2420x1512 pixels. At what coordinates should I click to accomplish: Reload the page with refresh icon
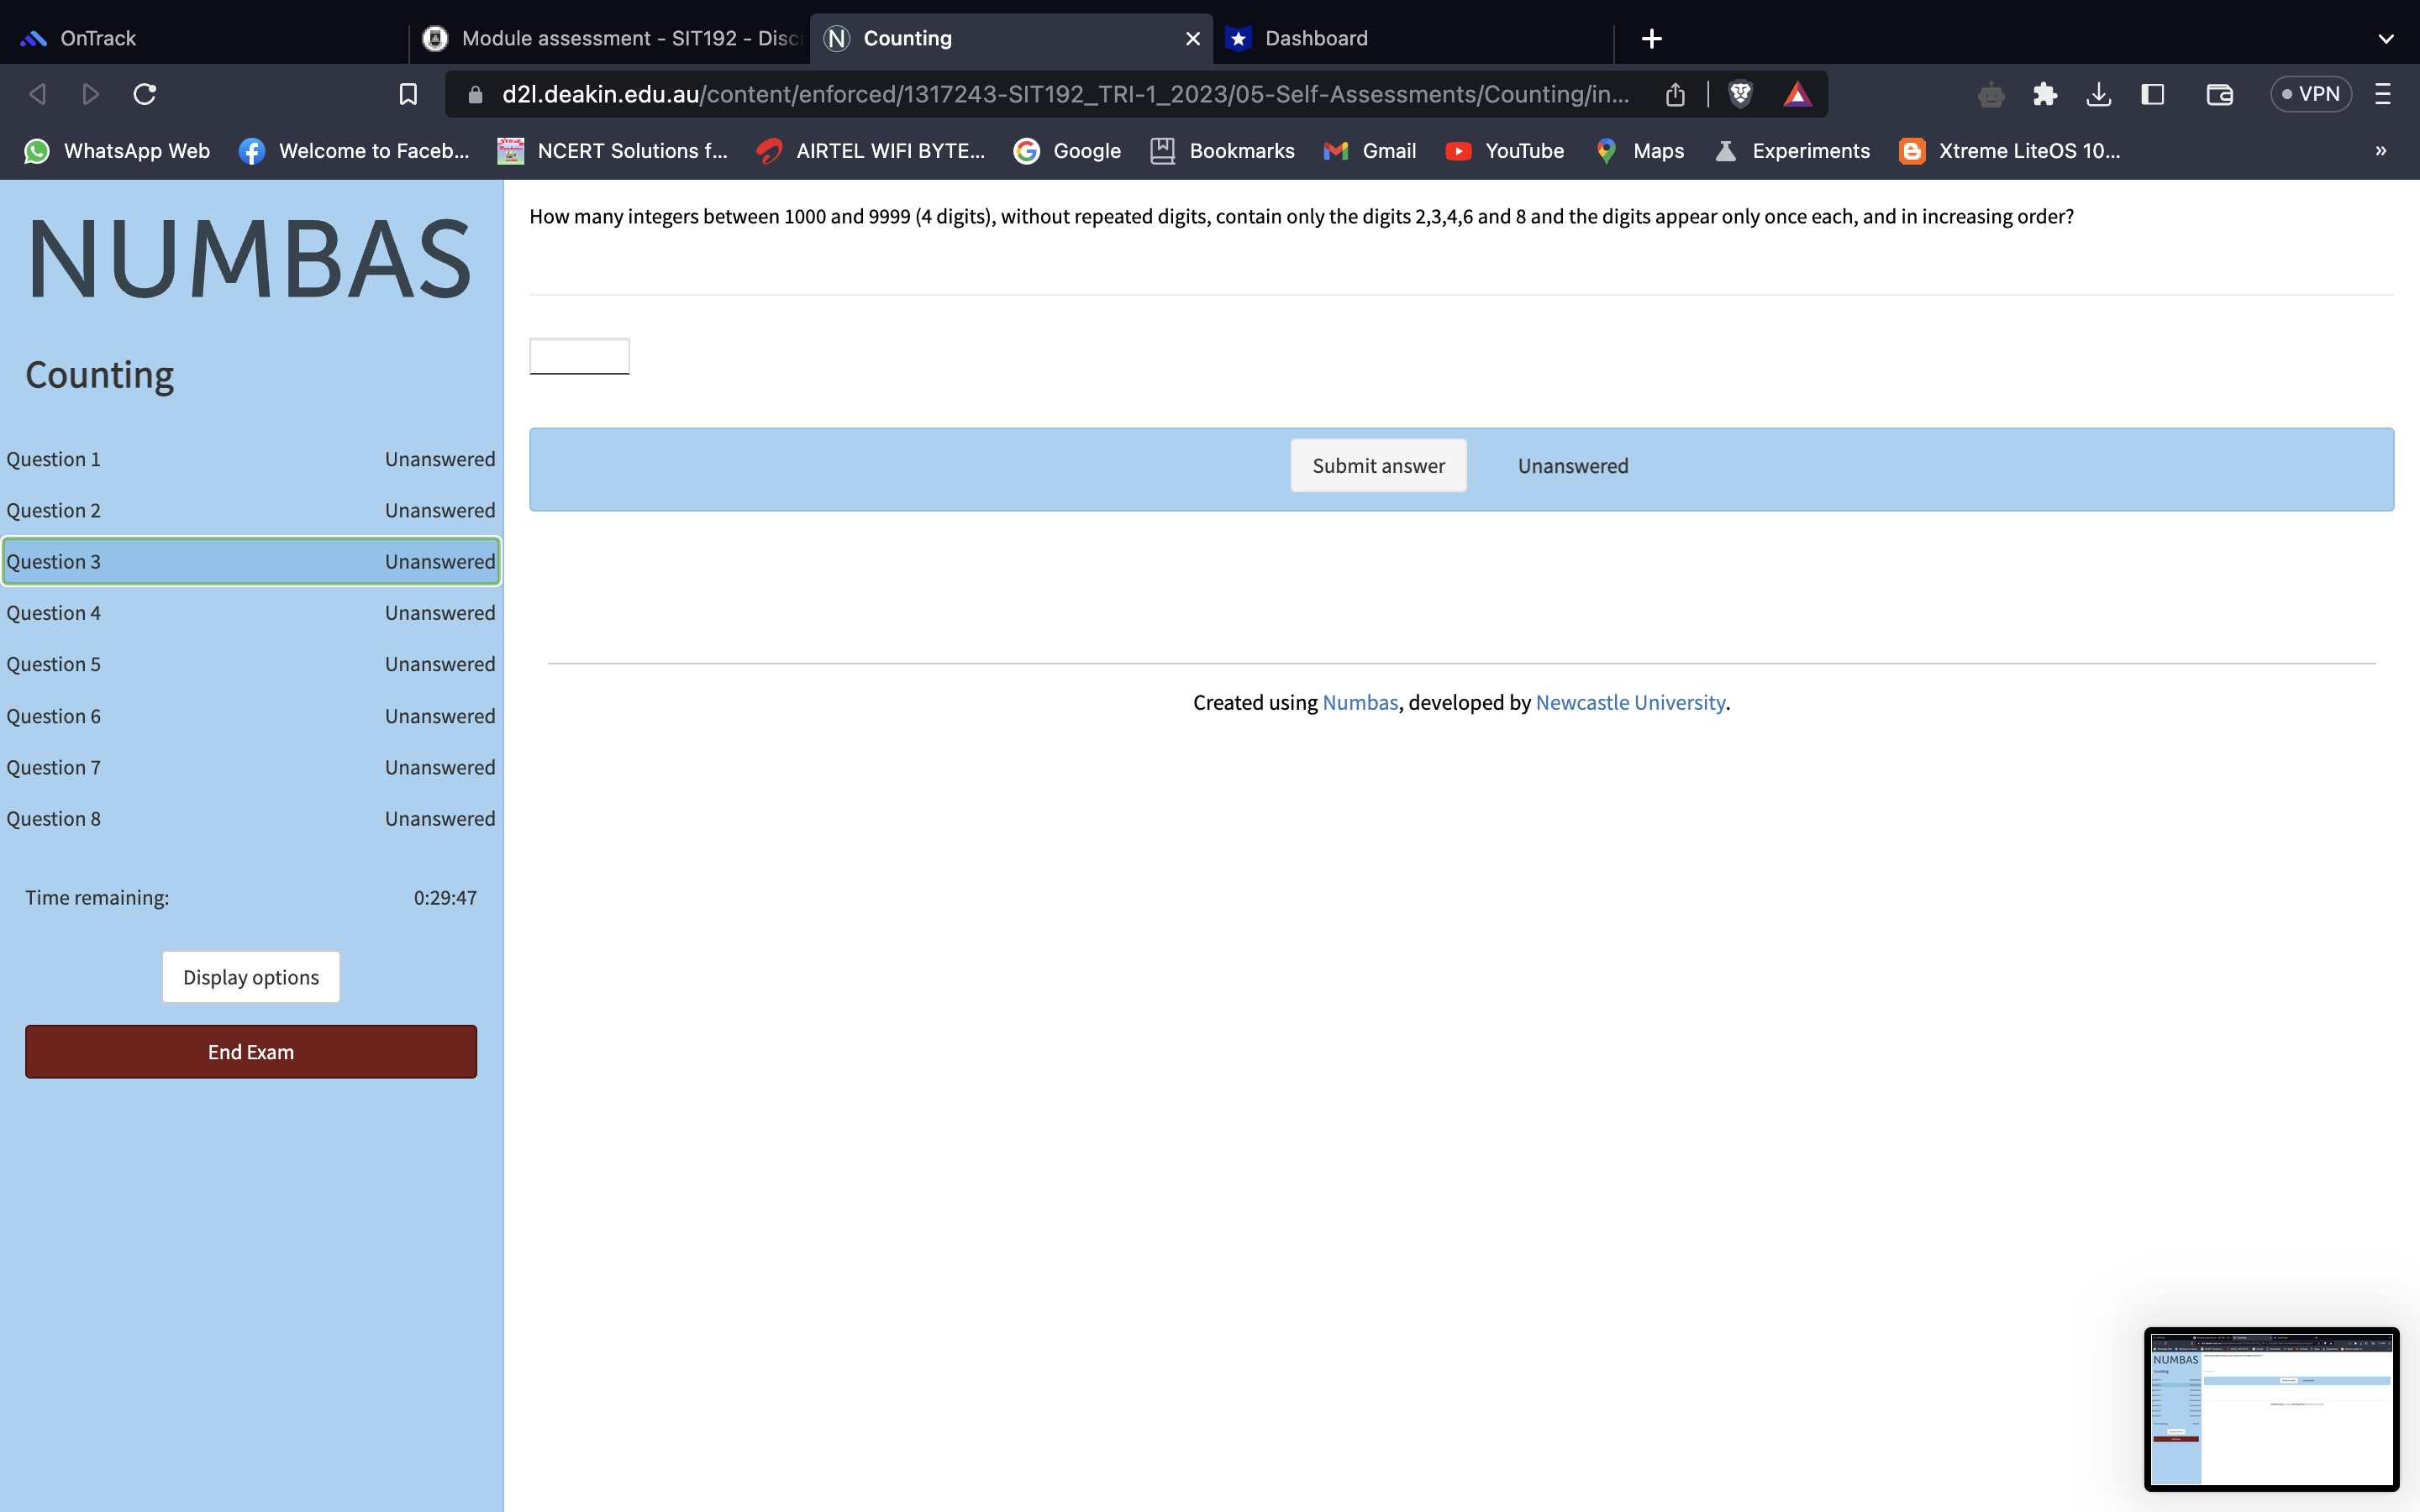tap(145, 94)
